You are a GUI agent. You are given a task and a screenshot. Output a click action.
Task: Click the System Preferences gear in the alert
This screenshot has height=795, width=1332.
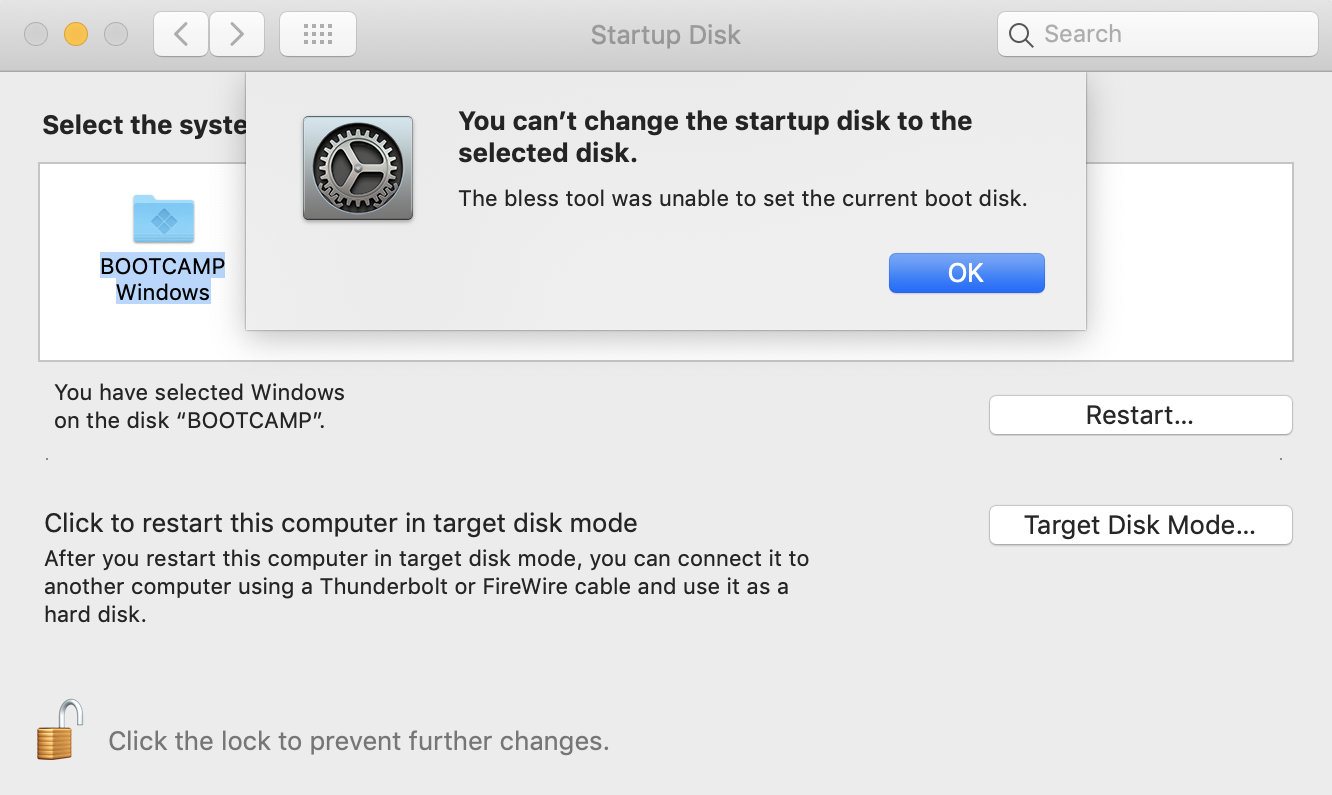357,168
